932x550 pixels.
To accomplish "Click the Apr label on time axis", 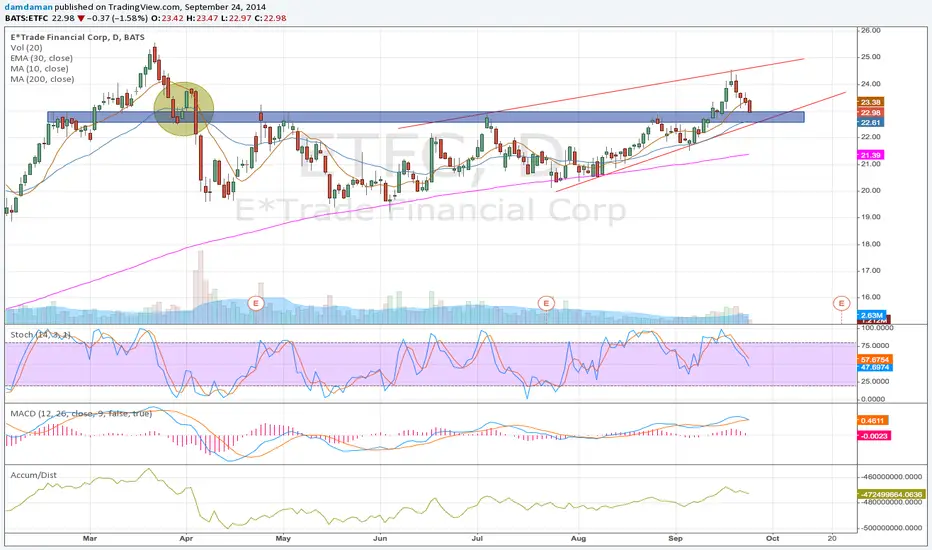I will [186, 539].
